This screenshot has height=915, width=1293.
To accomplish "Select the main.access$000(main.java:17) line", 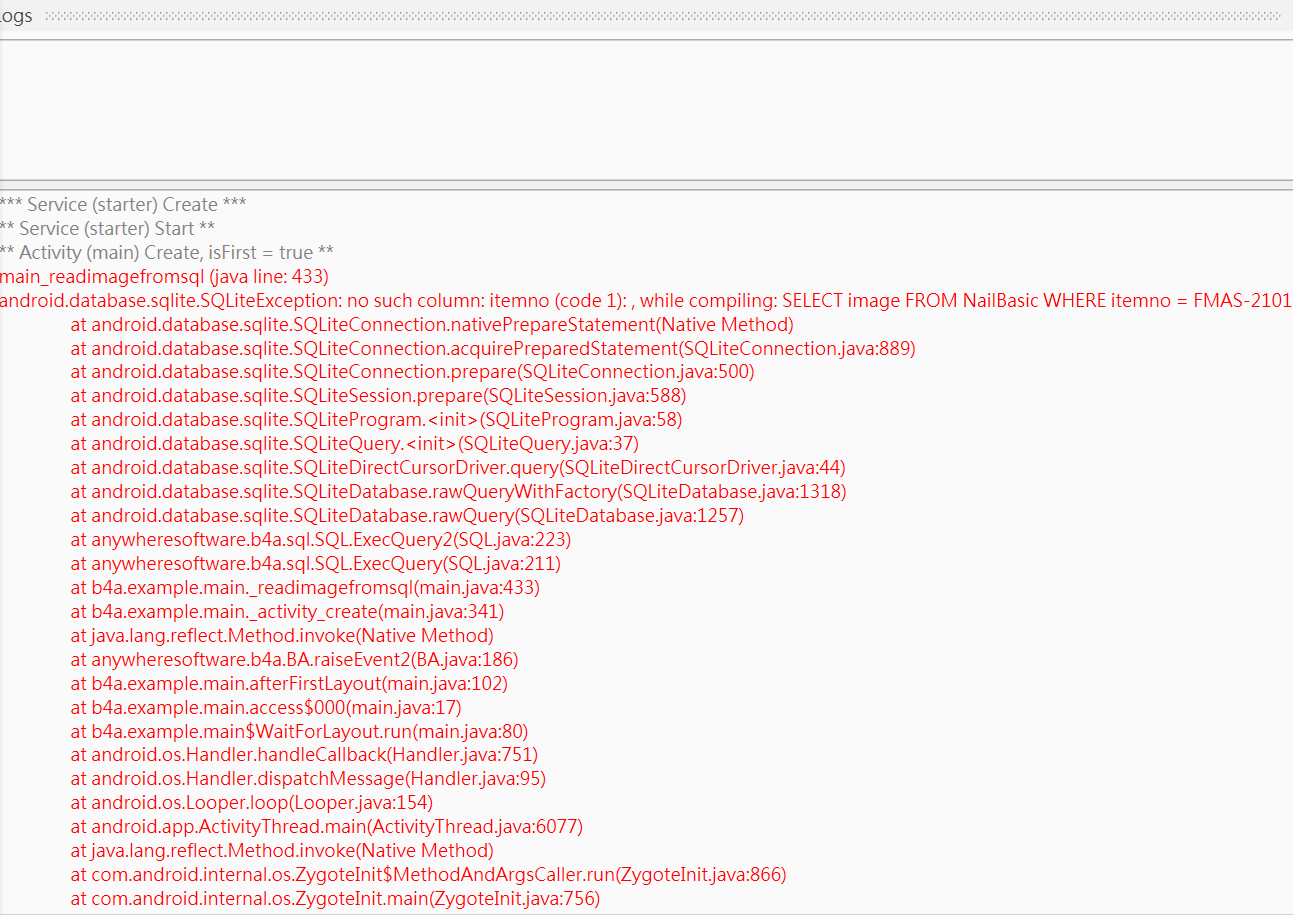I will coord(267,708).
